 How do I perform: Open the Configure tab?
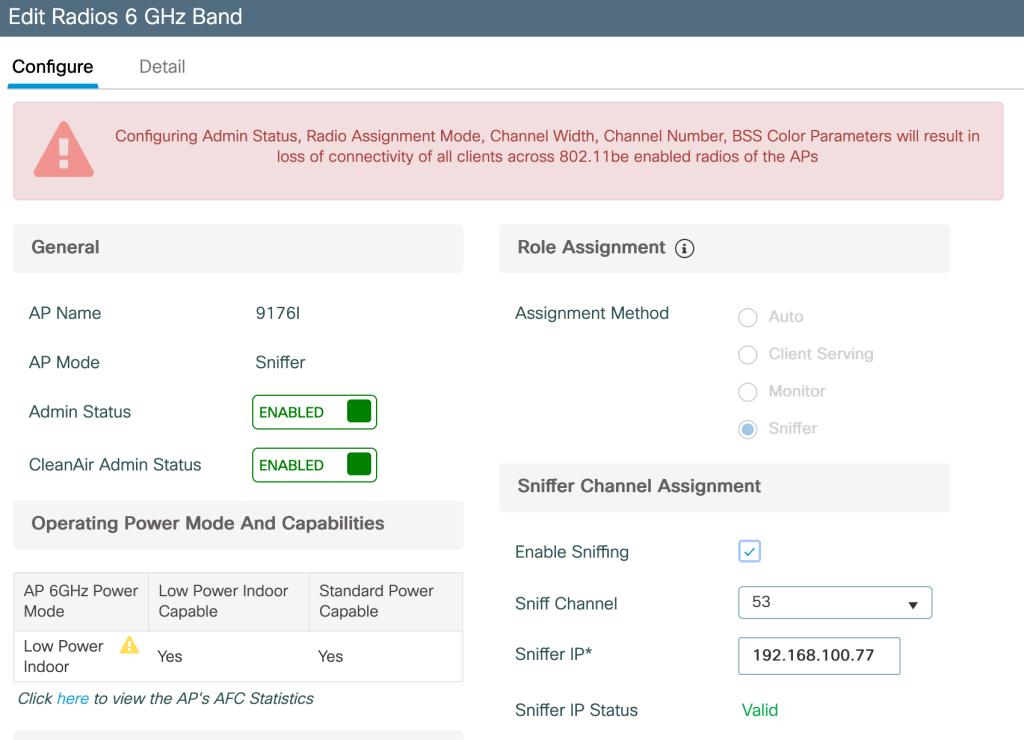pos(53,67)
